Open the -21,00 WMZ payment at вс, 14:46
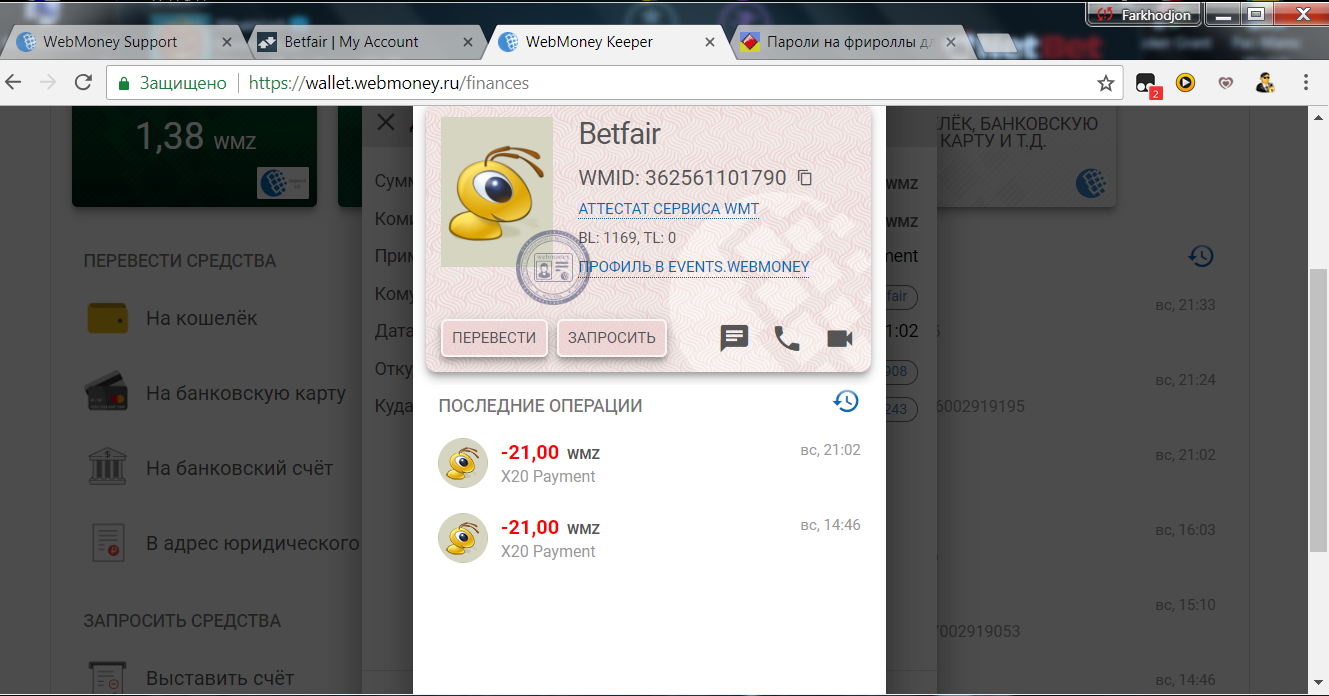 [649, 538]
